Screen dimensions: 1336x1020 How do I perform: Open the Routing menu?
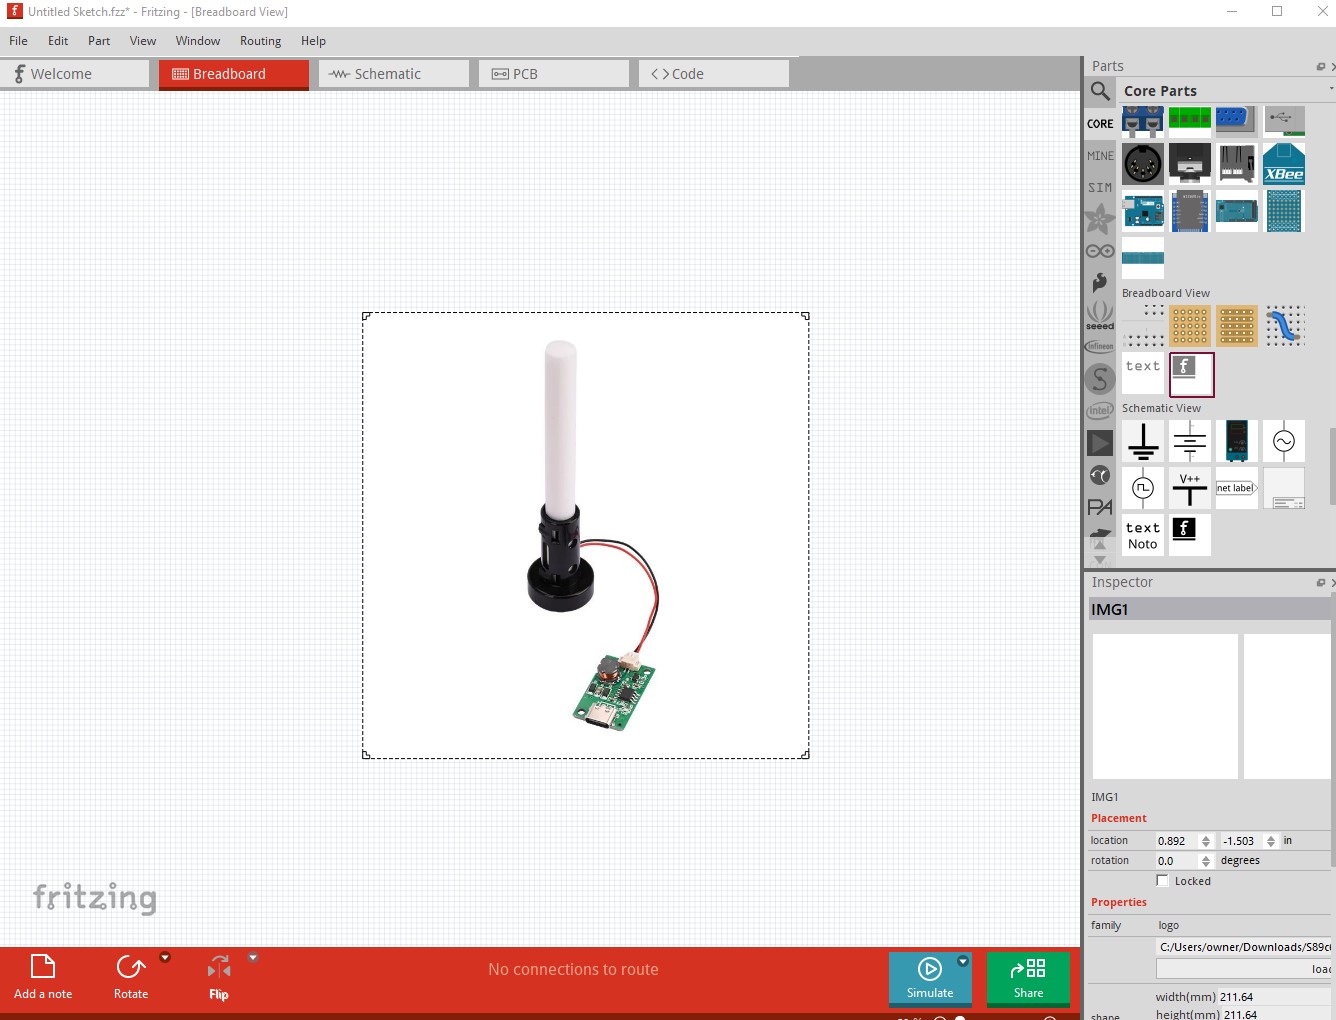click(260, 41)
